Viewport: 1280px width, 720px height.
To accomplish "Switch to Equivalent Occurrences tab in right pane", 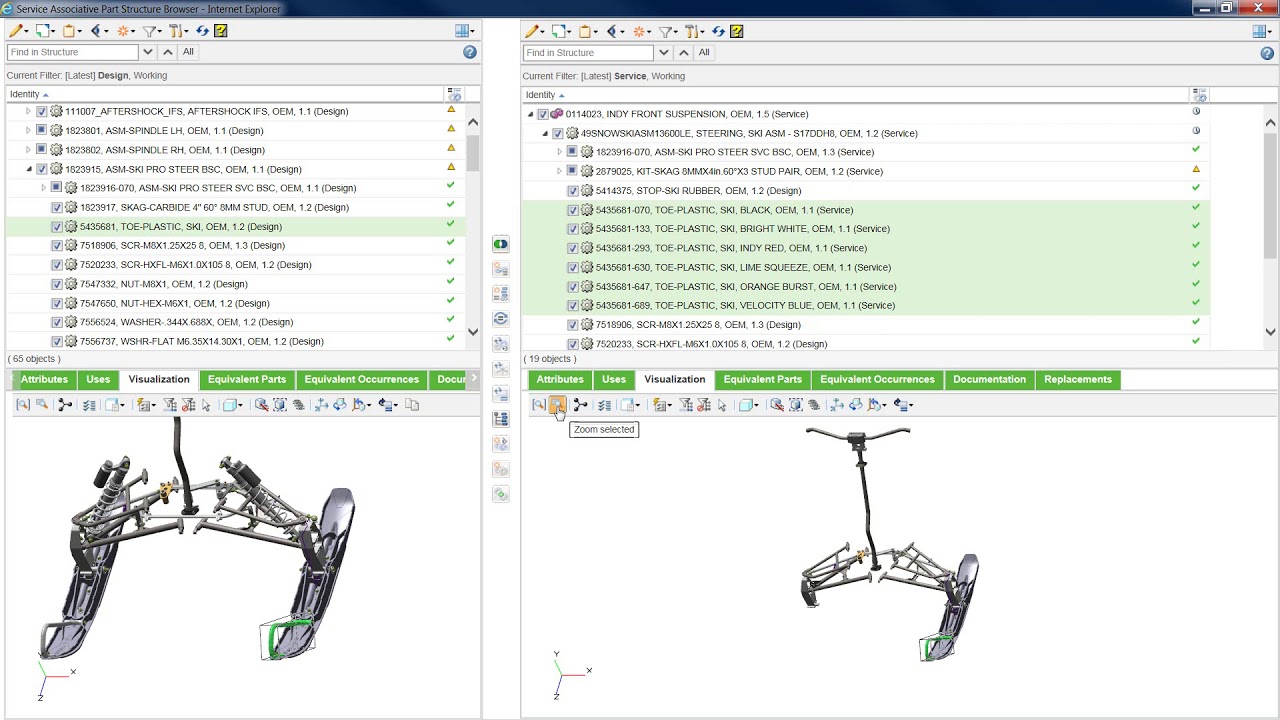I will click(x=877, y=380).
